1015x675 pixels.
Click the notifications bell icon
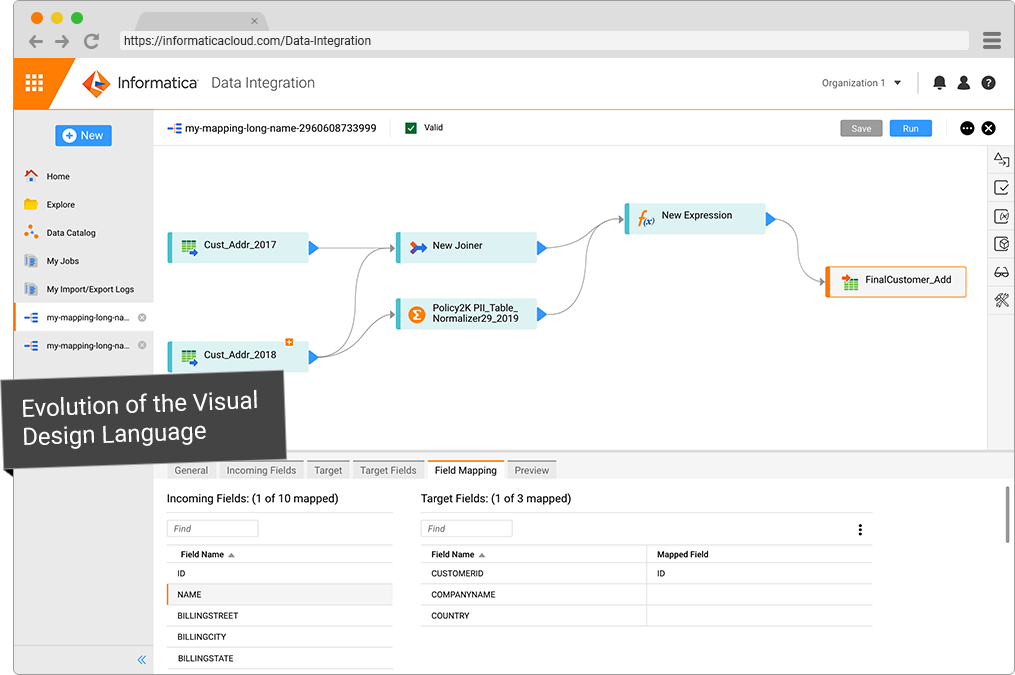point(939,83)
